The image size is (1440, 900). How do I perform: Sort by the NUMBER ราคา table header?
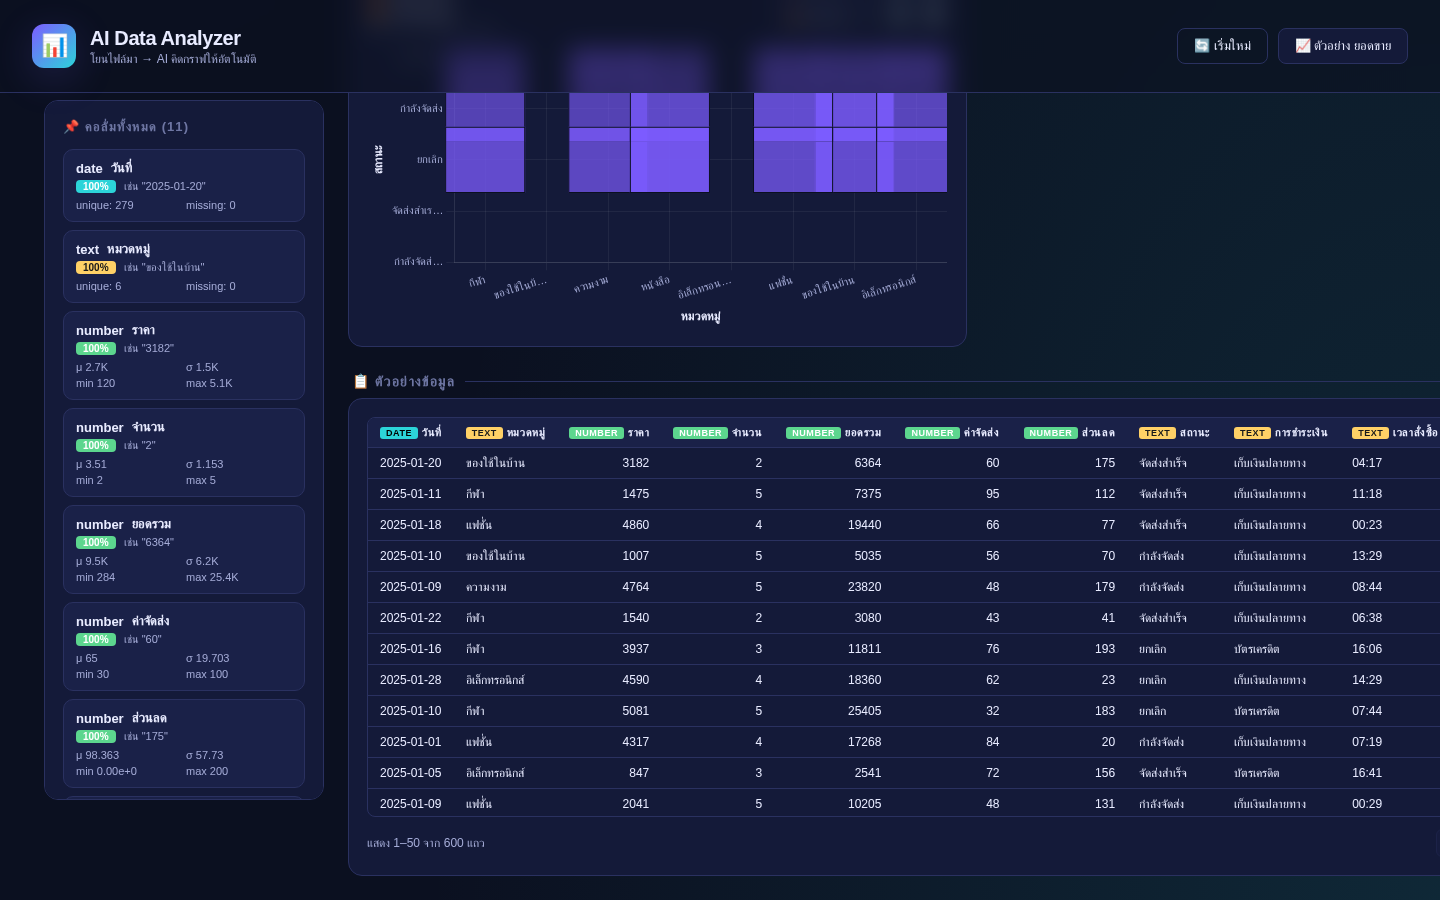click(x=609, y=433)
